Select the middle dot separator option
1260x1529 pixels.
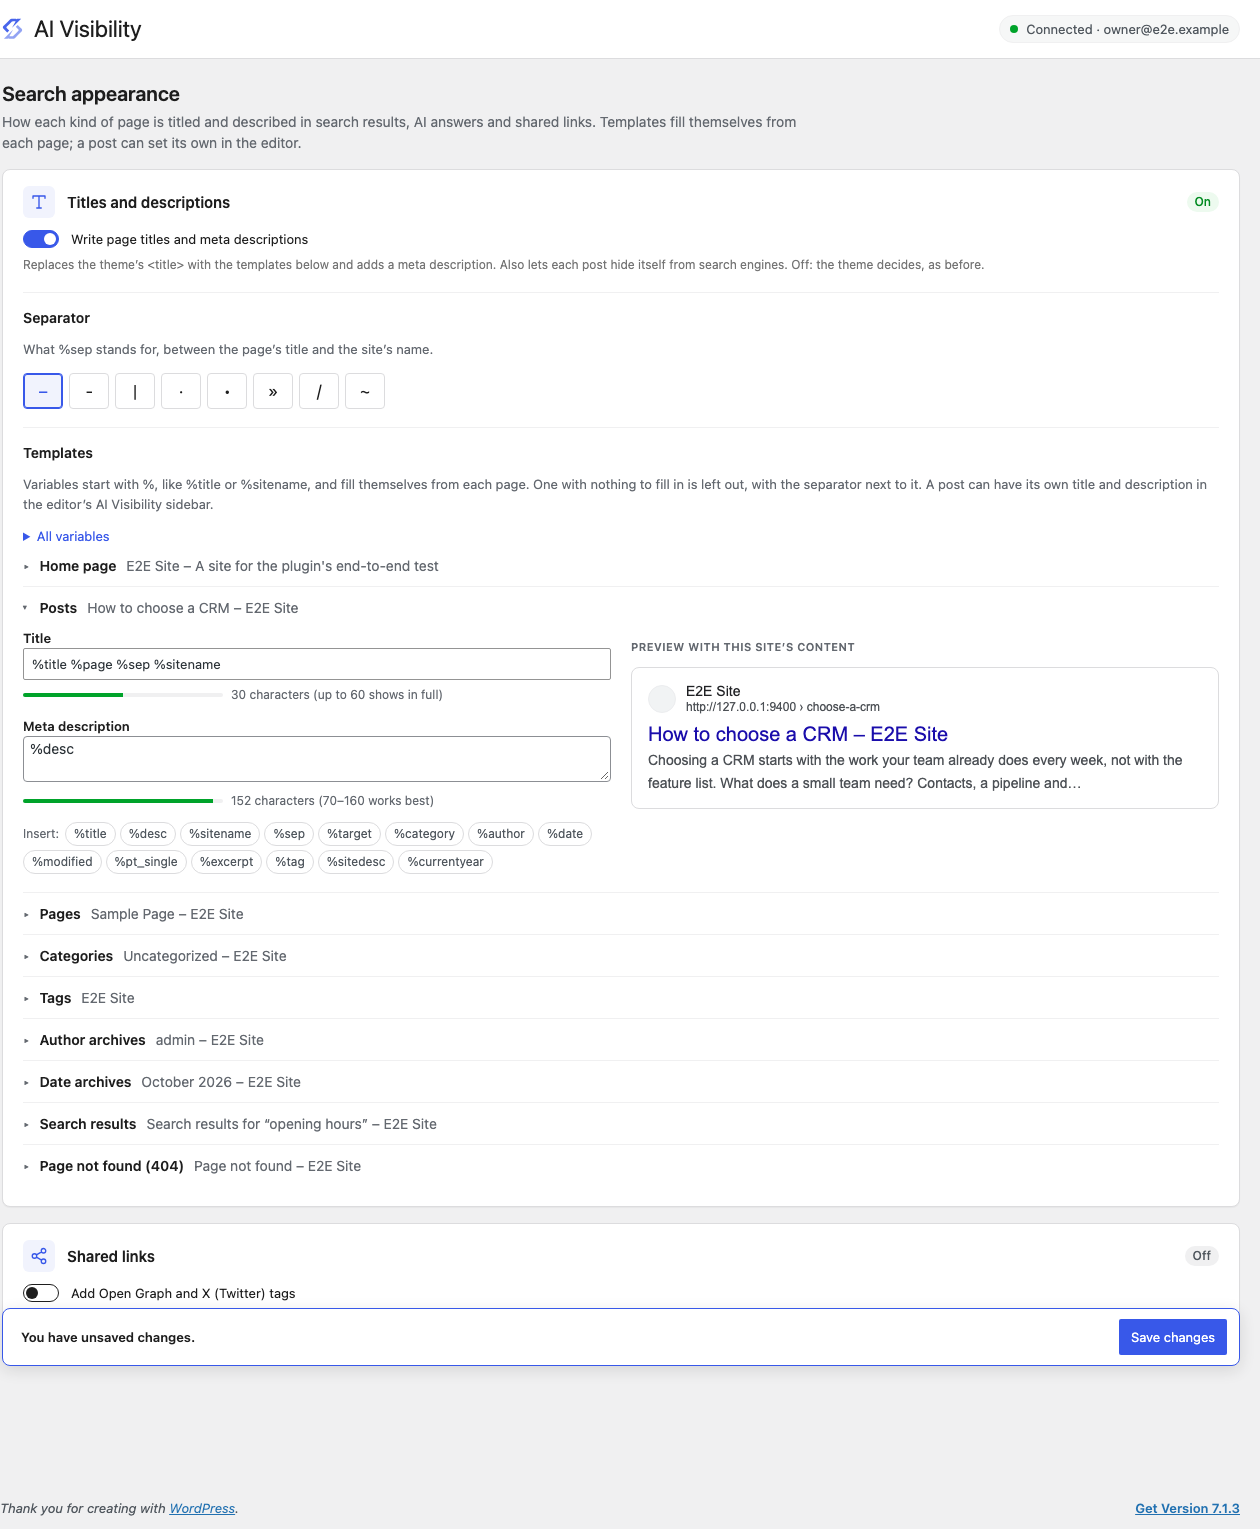click(x=181, y=391)
